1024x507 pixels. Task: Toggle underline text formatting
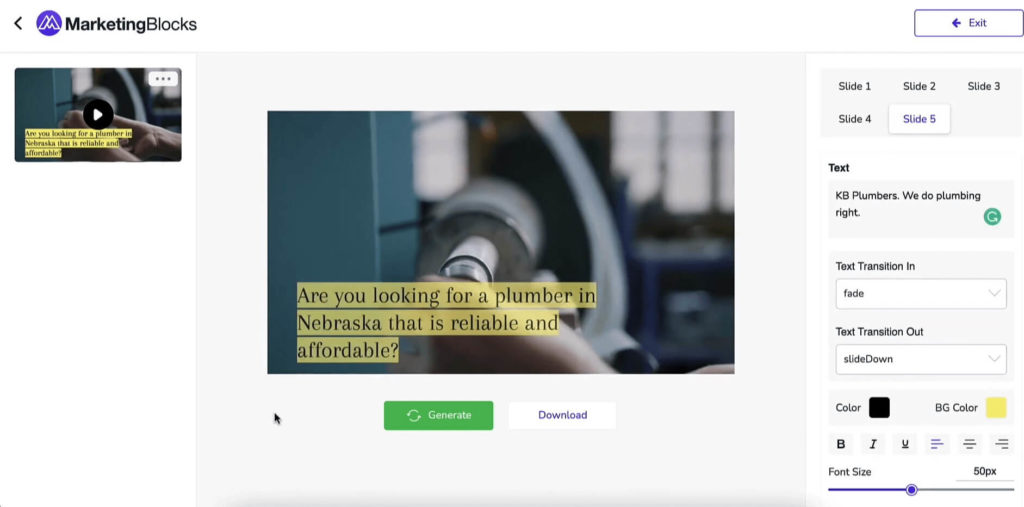(904, 444)
